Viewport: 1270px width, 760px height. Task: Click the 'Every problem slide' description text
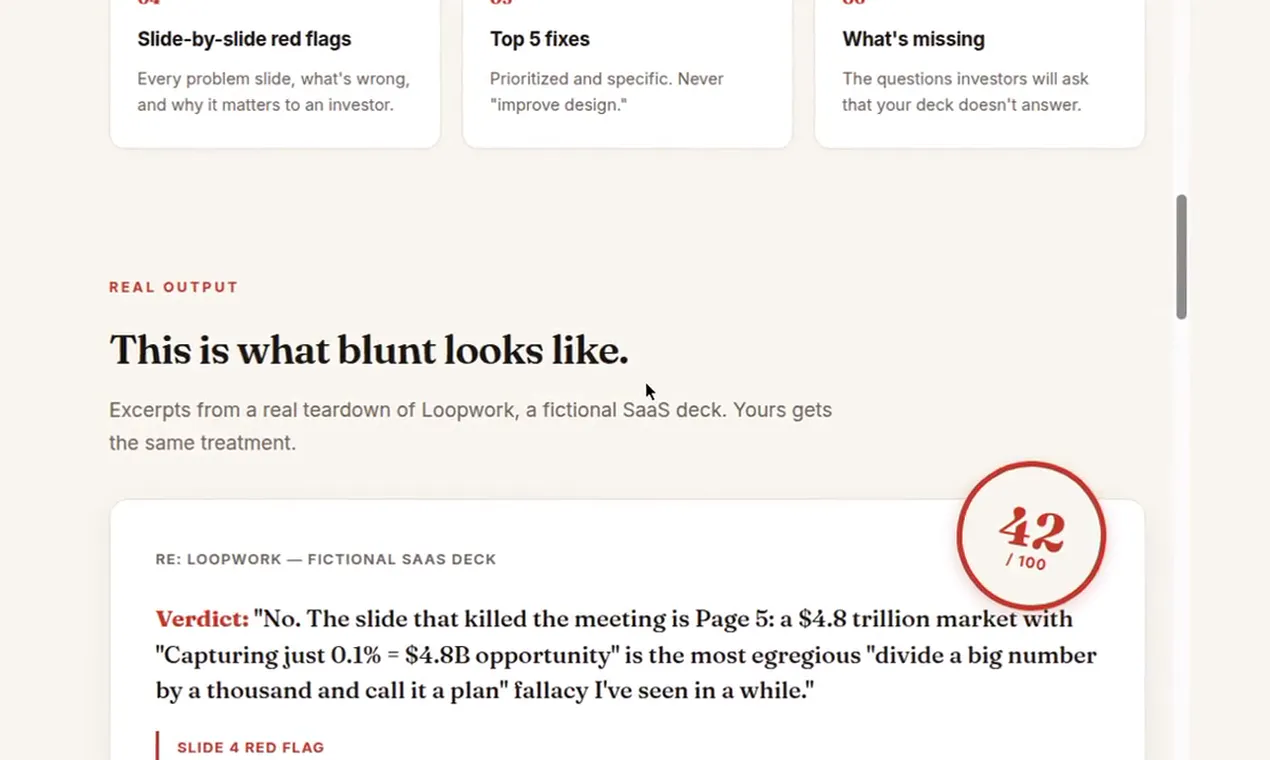click(x=273, y=91)
